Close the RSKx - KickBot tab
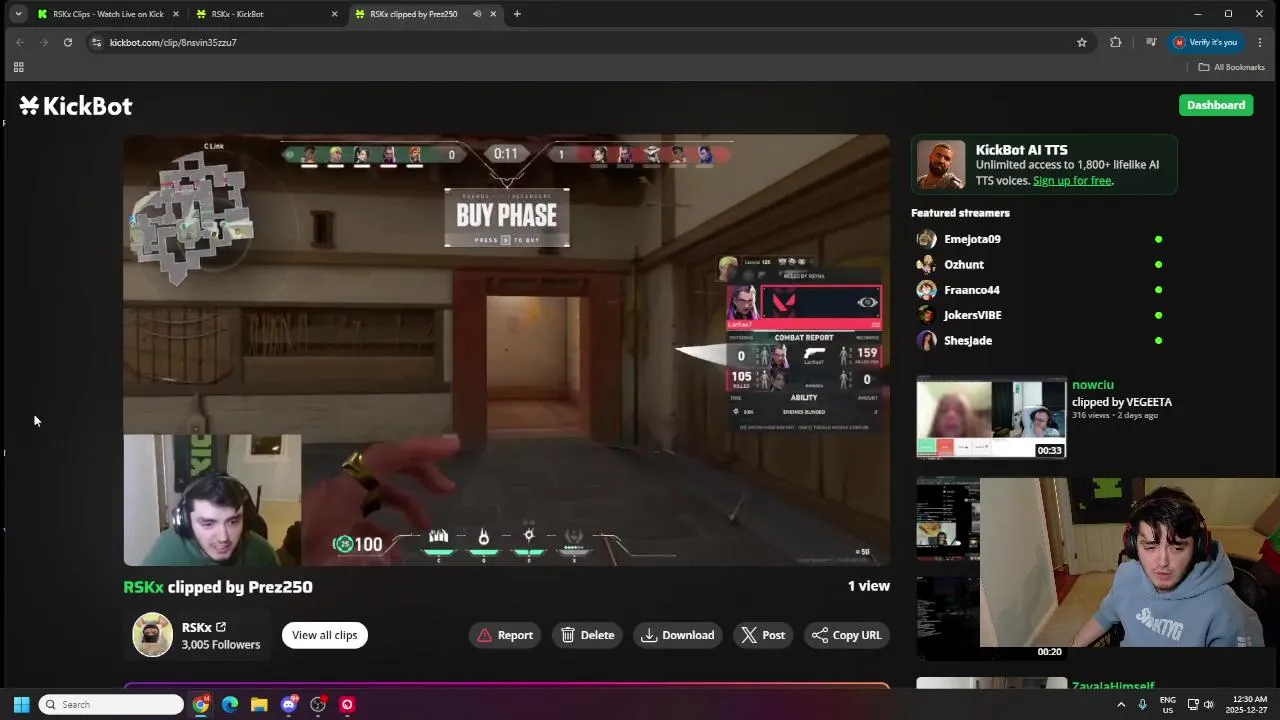 pos(334,14)
